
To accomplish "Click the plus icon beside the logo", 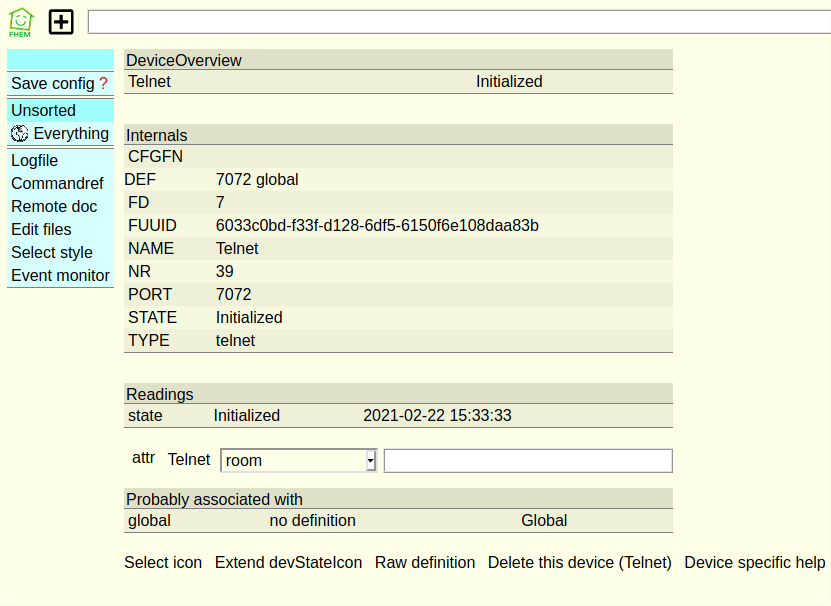I will point(61,22).
